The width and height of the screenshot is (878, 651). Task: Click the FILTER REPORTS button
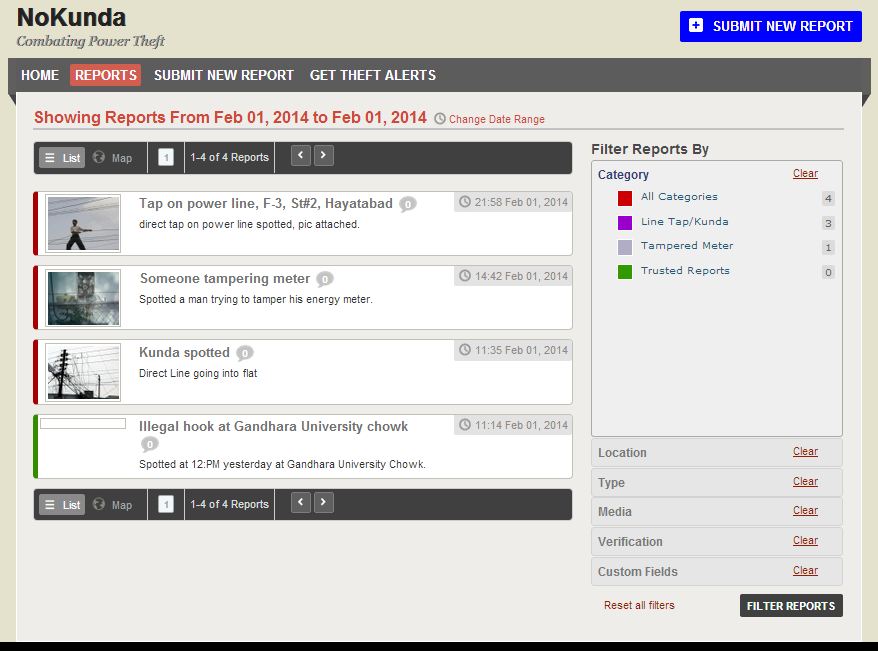(791, 606)
